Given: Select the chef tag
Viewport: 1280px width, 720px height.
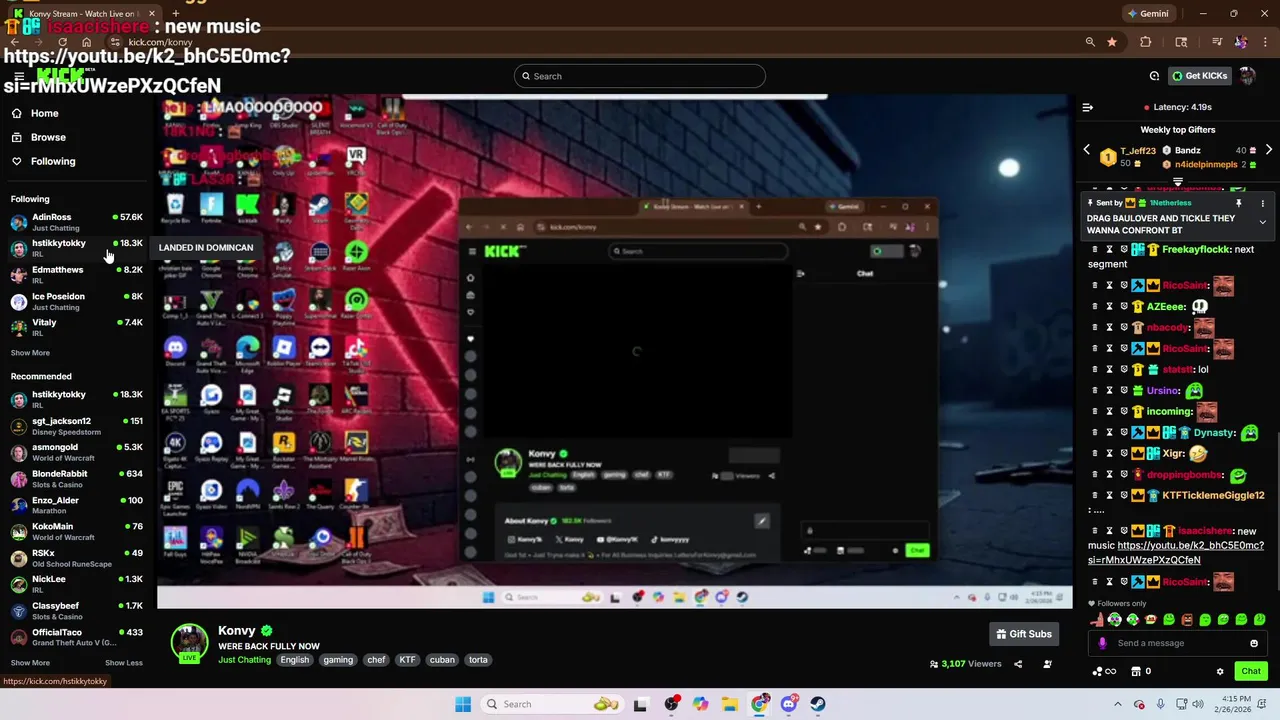Looking at the screenshot, I should pyautogui.click(x=376, y=660).
